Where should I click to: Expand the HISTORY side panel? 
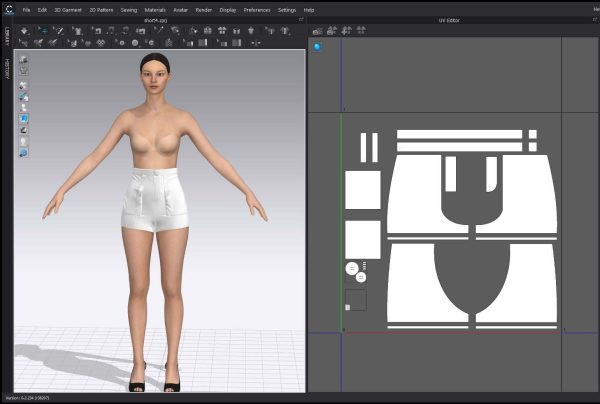[x=6, y=68]
